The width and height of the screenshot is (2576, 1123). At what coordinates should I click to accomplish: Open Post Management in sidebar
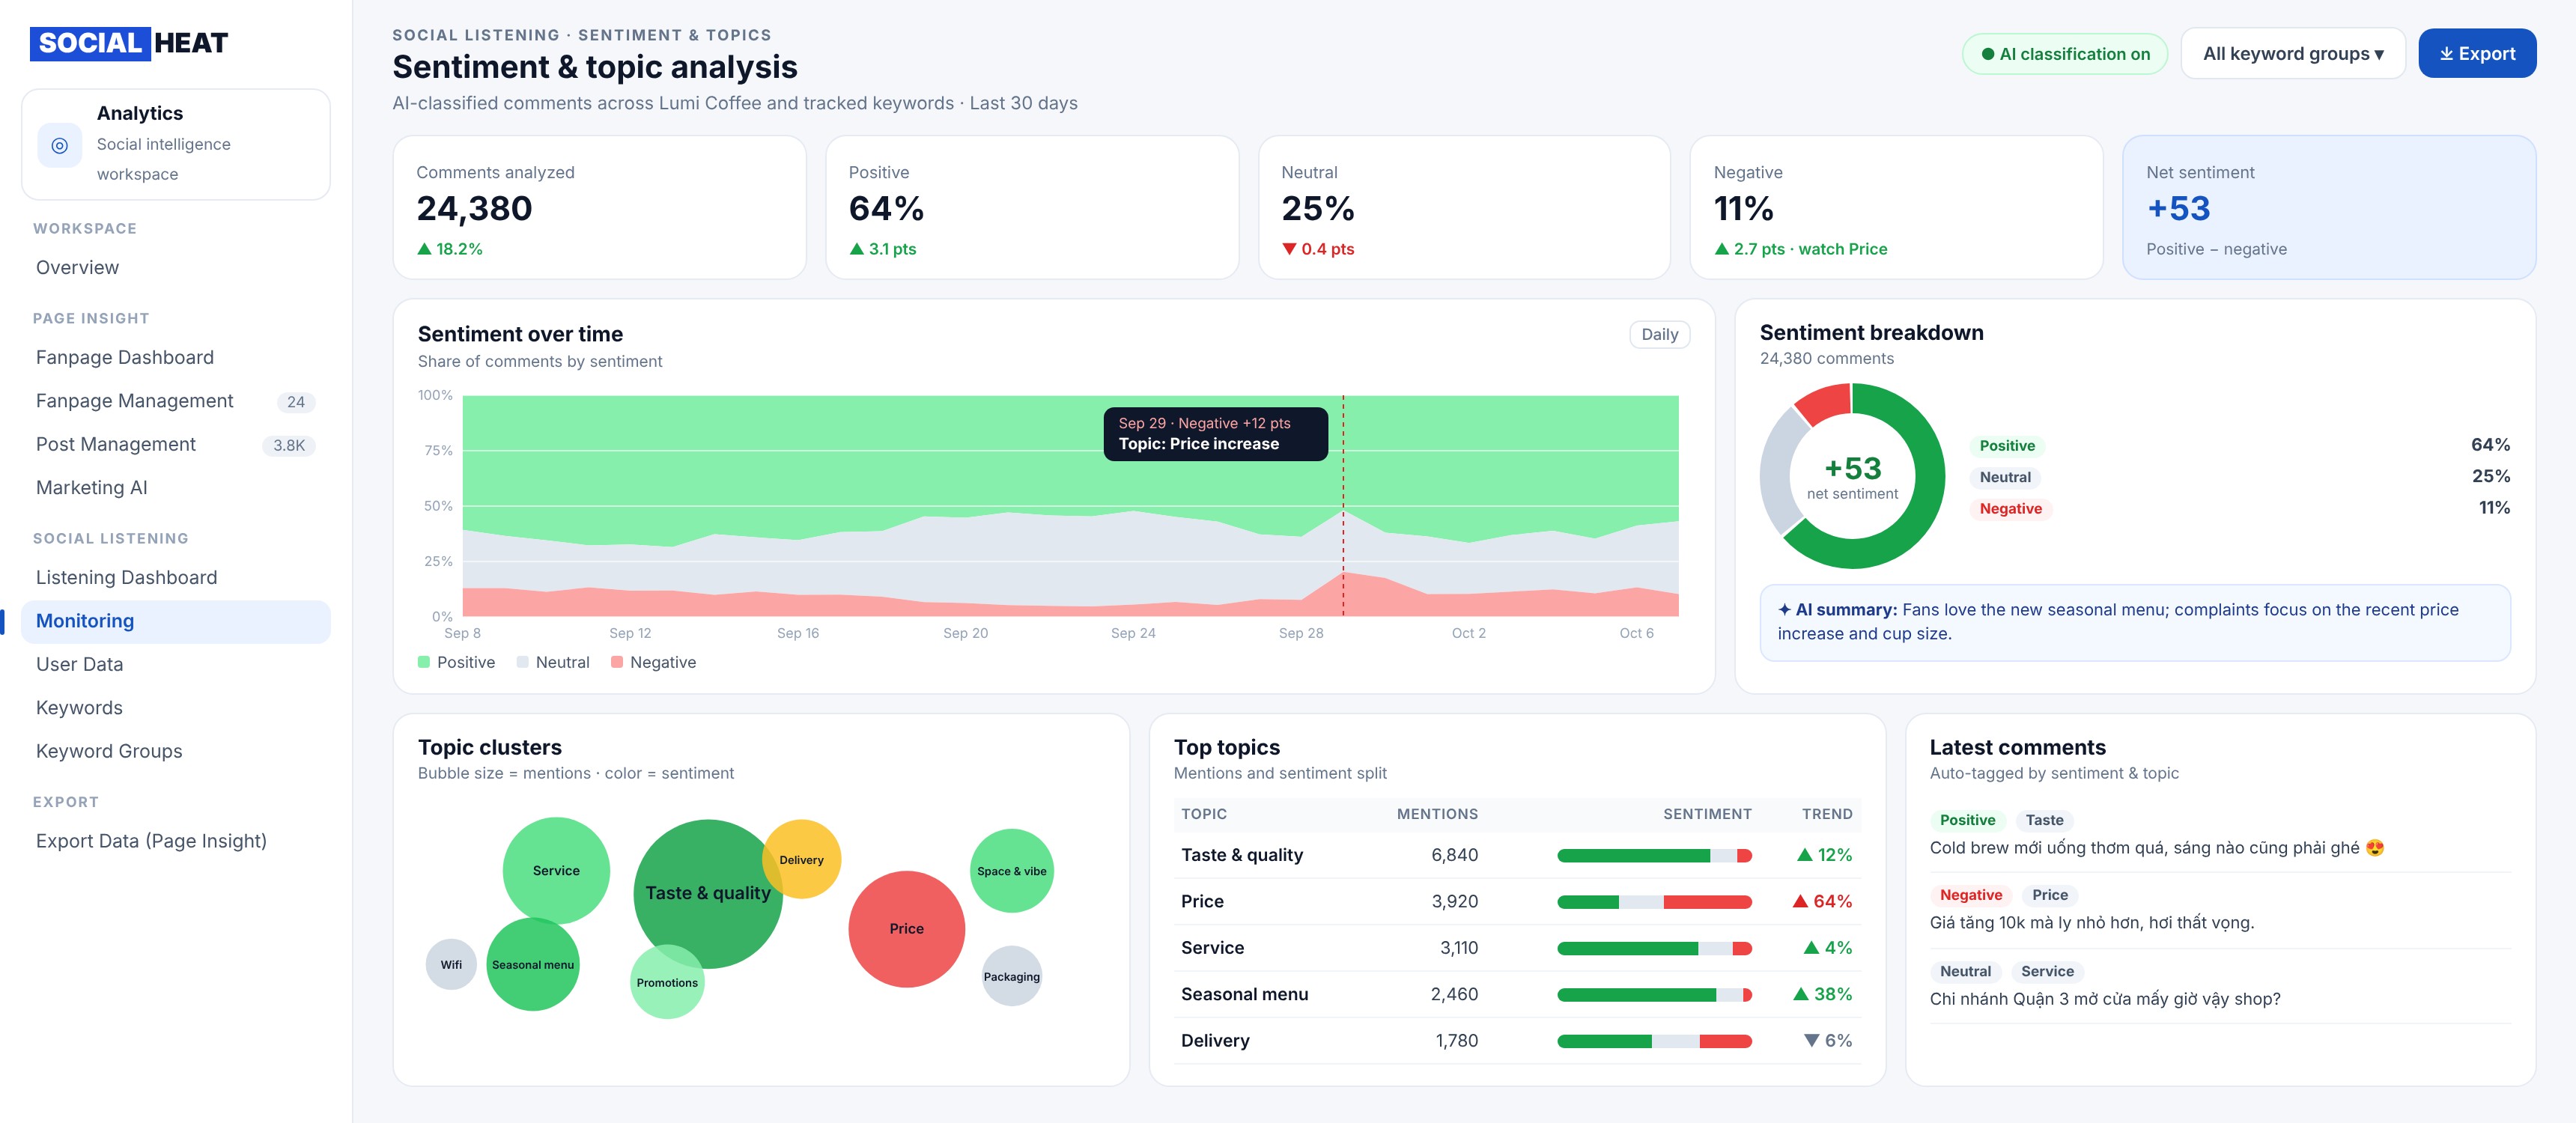[x=176, y=444]
